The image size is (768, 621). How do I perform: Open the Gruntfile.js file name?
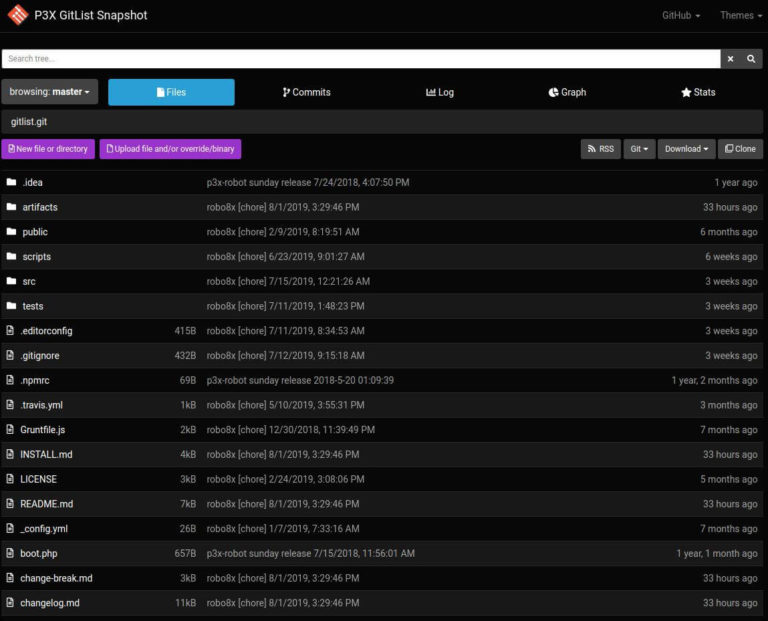pyautogui.click(x=43, y=430)
